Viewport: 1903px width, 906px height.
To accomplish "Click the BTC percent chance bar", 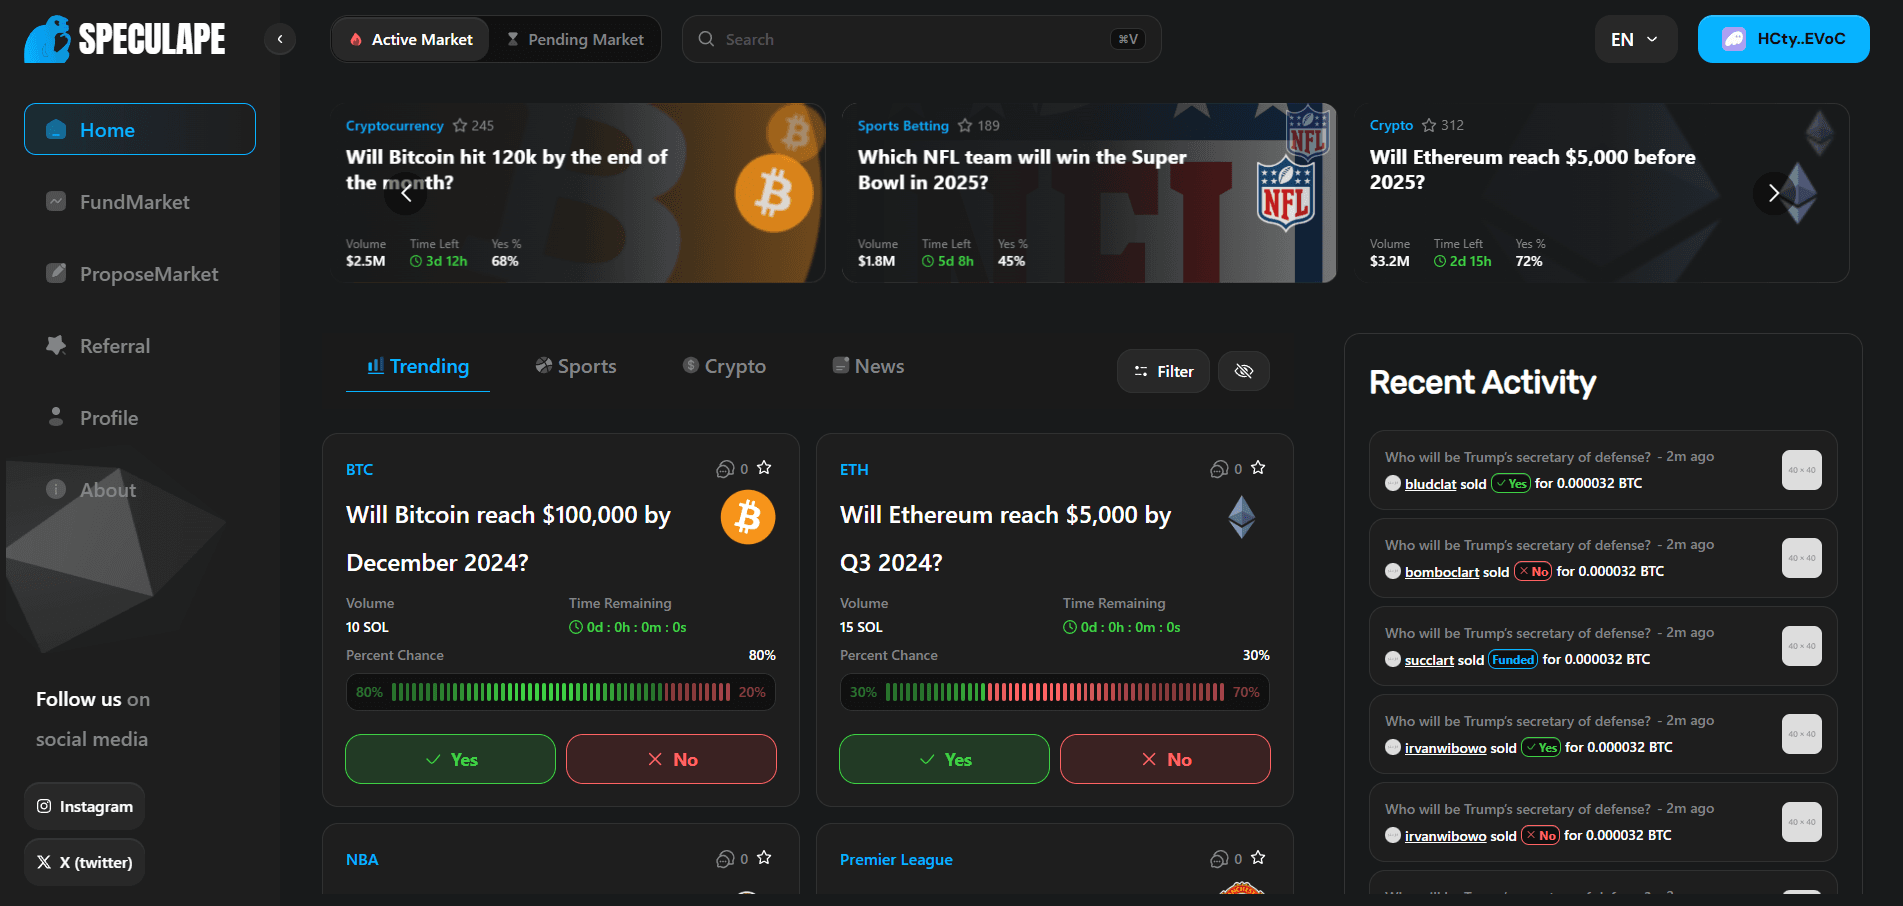I will pyautogui.click(x=560, y=692).
